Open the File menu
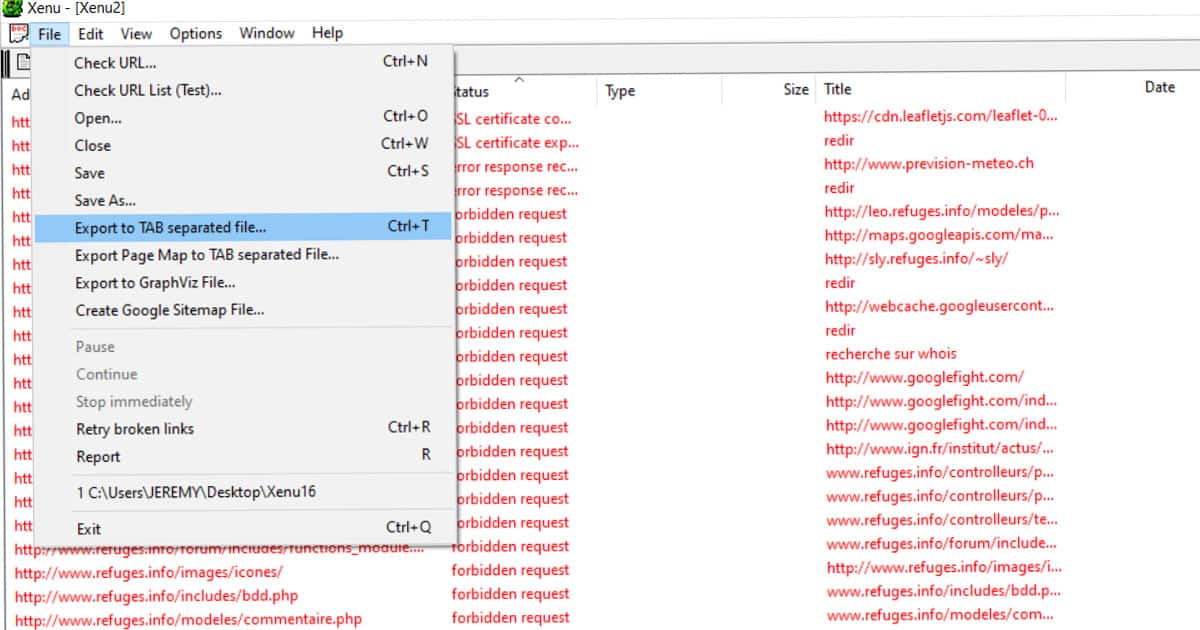This screenshot has height=630, width=1200. coord(50,33)
